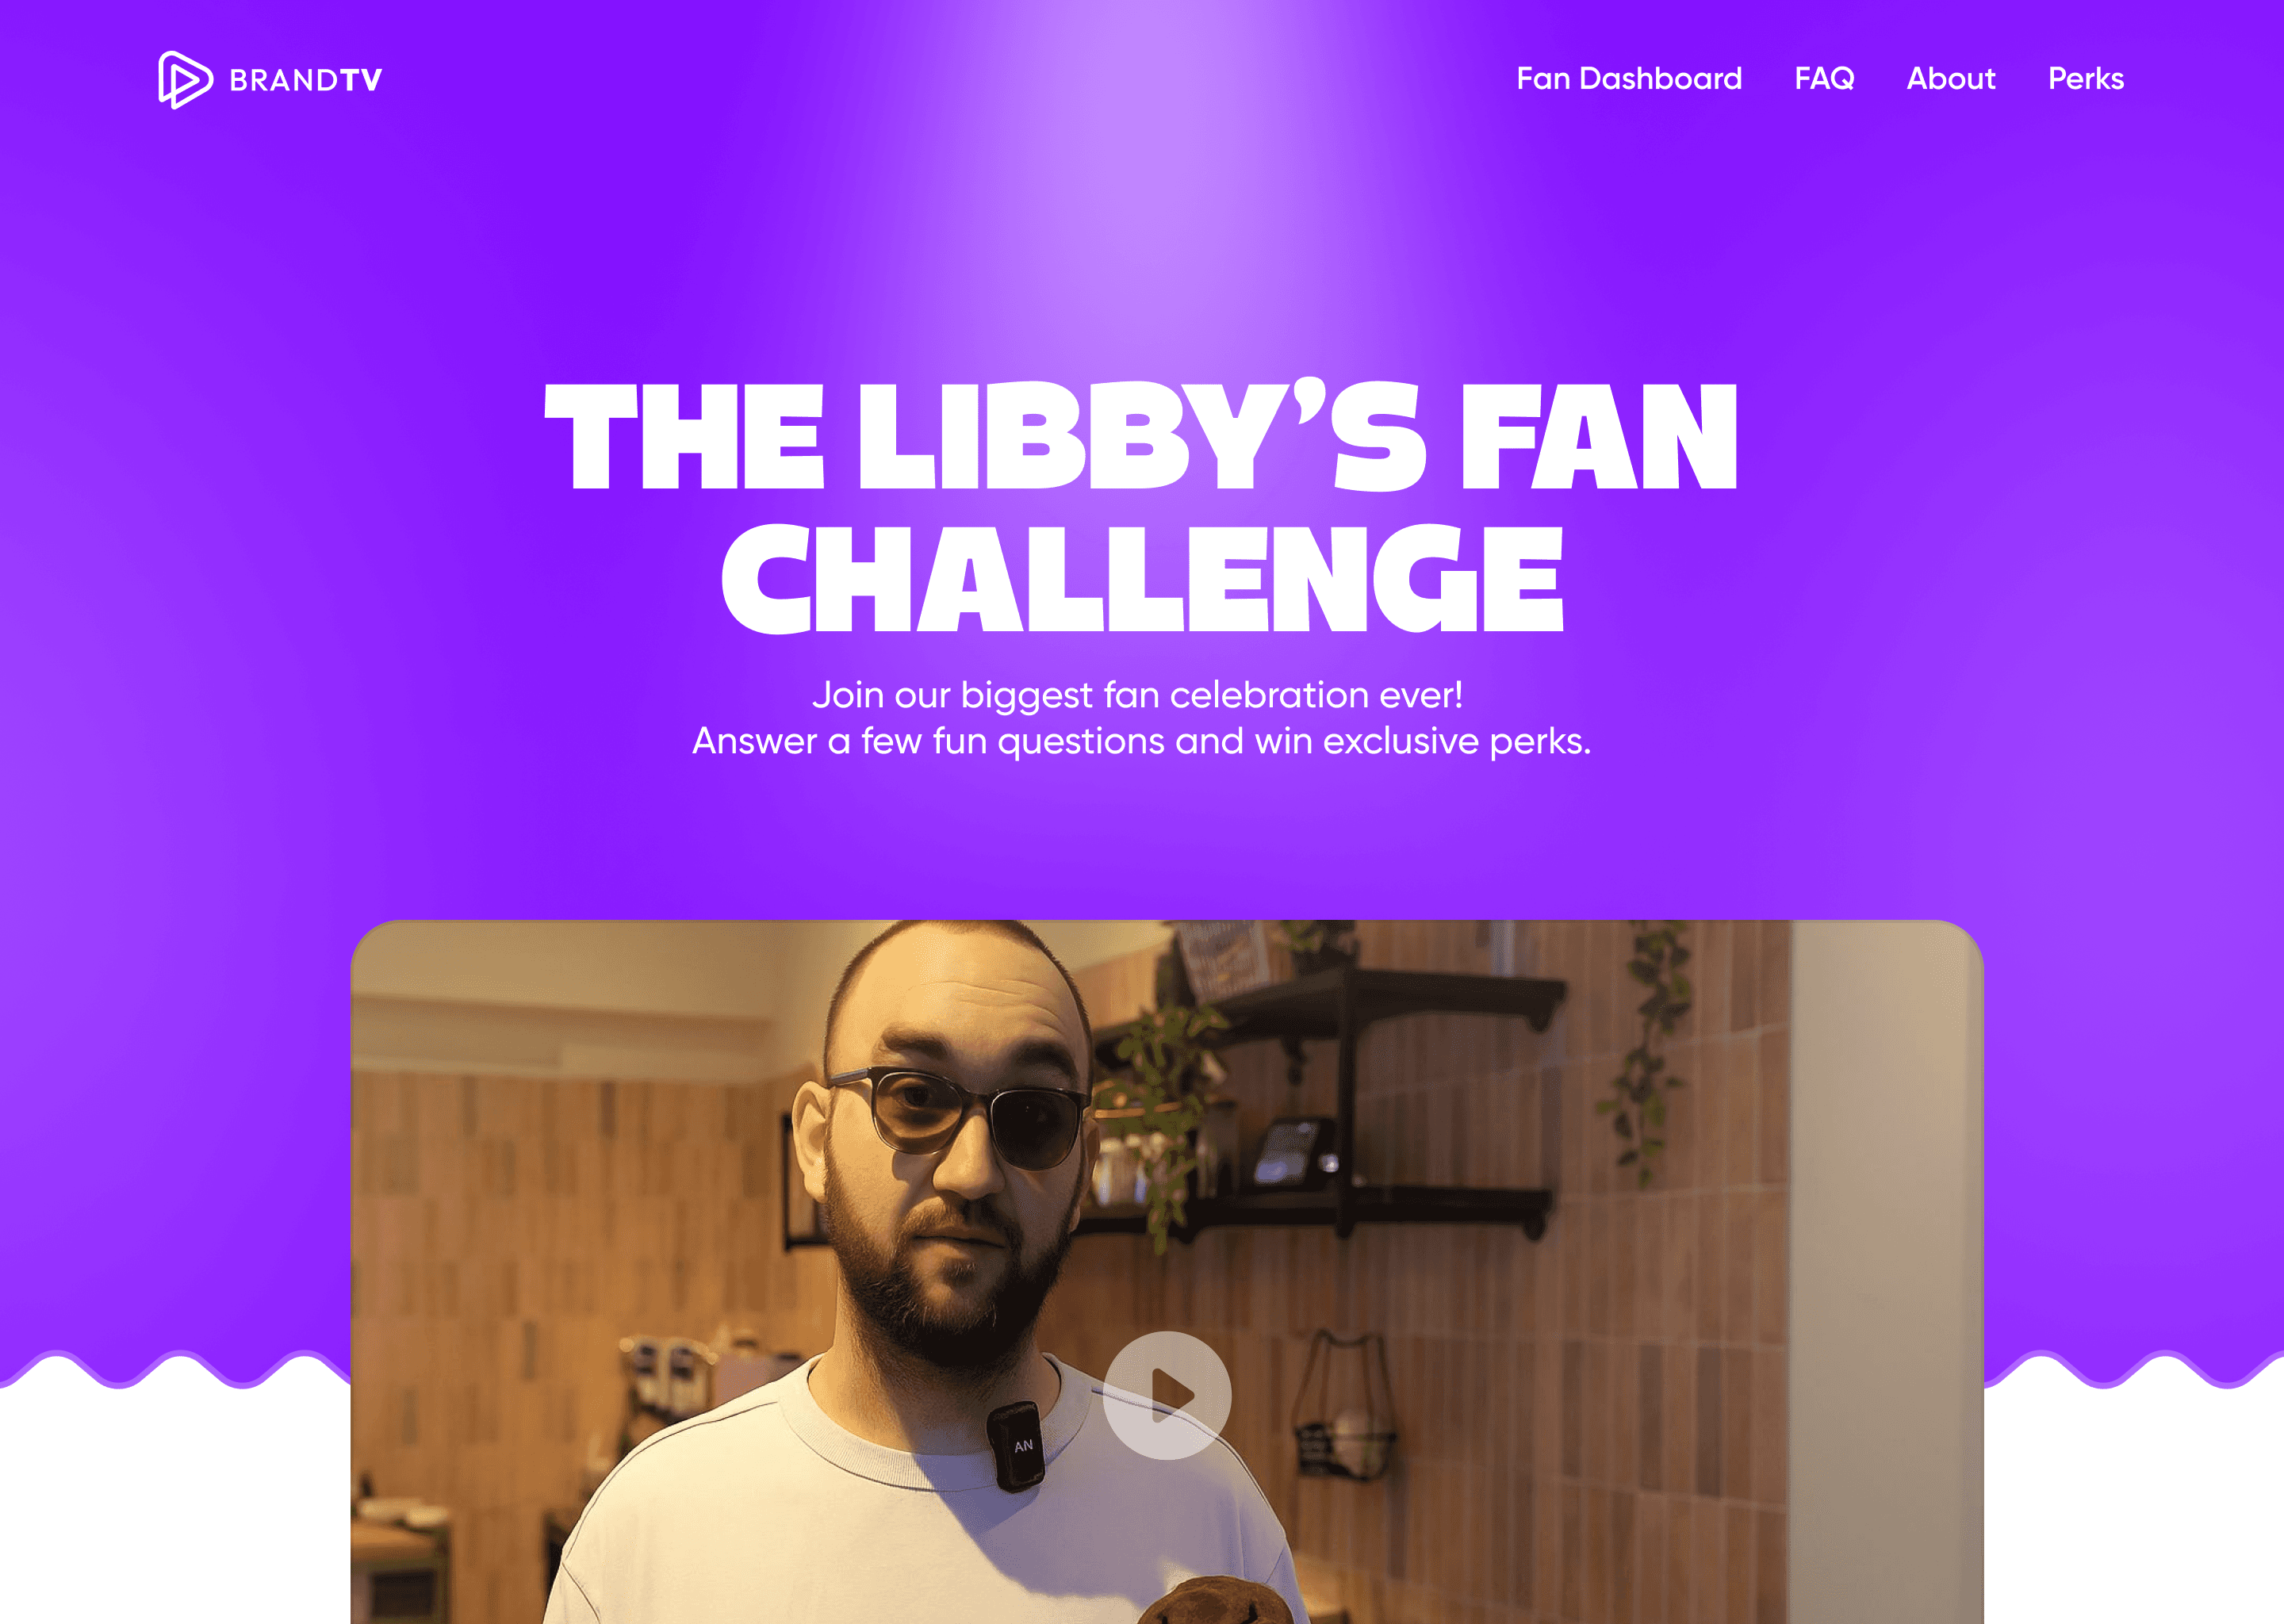Go to the FAQ section
2284x1624 pixels.
pos(1824,79)
